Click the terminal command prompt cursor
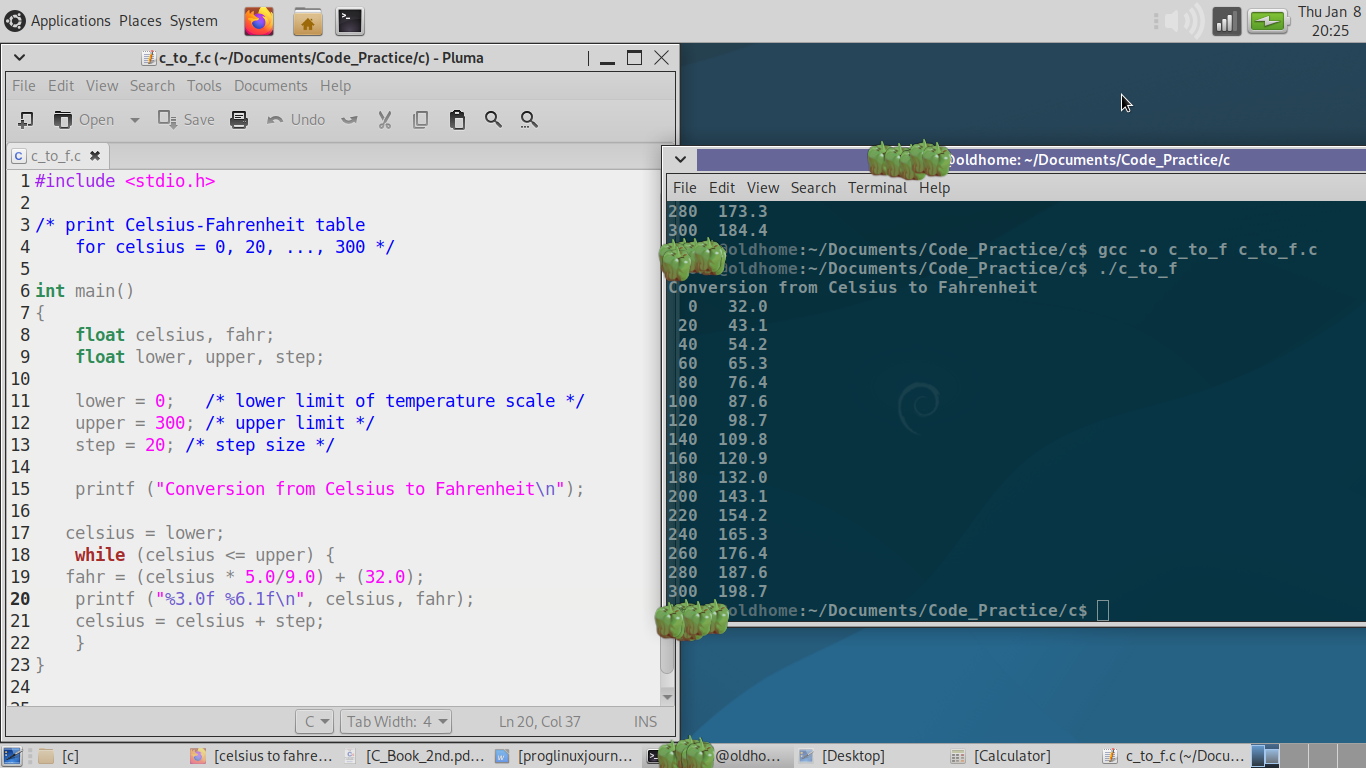1366x768 pixels. [1103, 610]
